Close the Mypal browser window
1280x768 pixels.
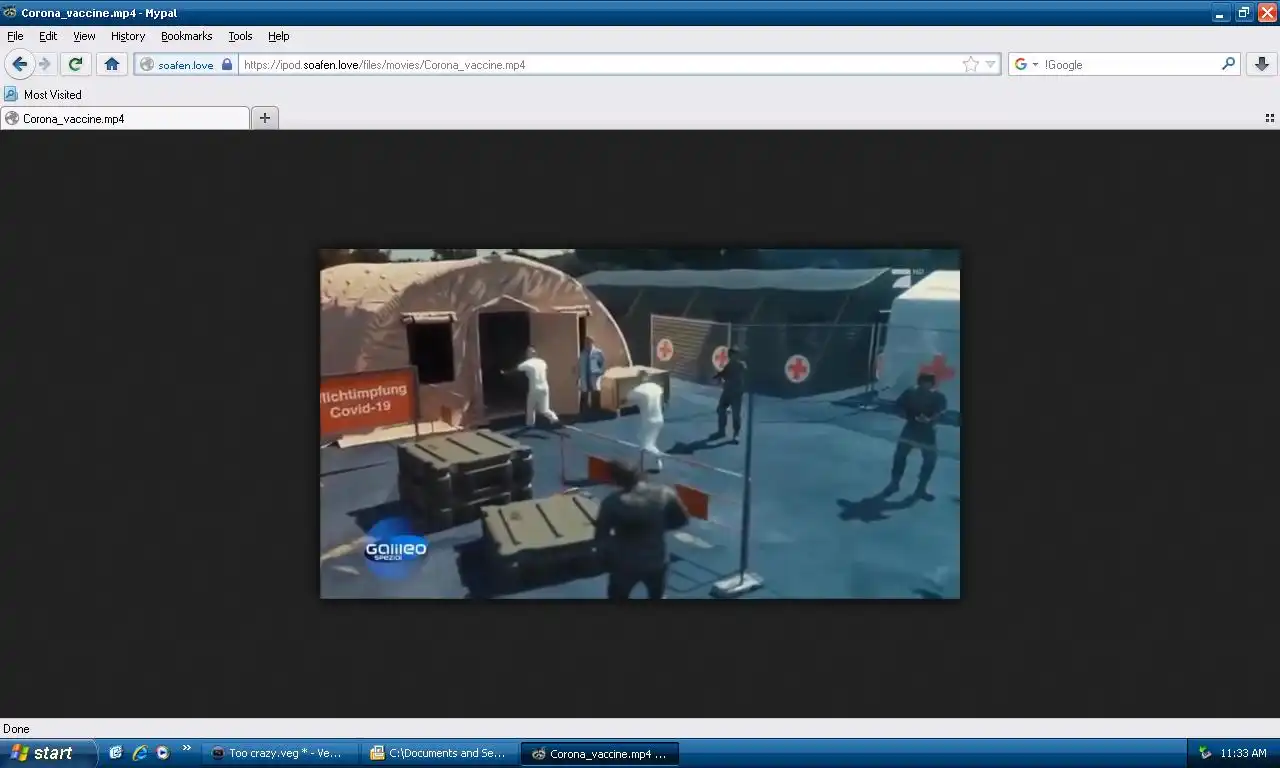click(x=1267, y=13)
